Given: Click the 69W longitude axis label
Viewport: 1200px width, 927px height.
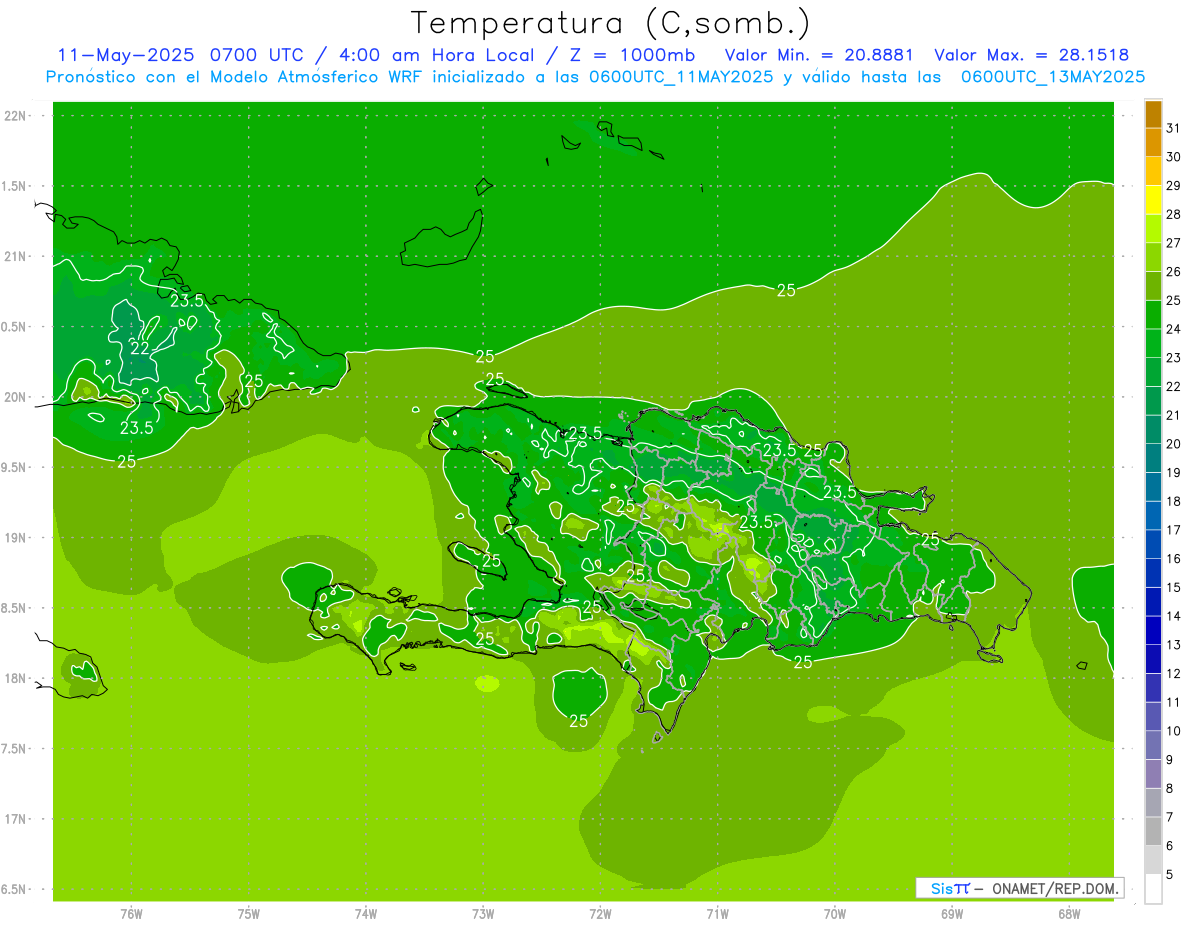Looking at the screenshot, I should [952, 915].
